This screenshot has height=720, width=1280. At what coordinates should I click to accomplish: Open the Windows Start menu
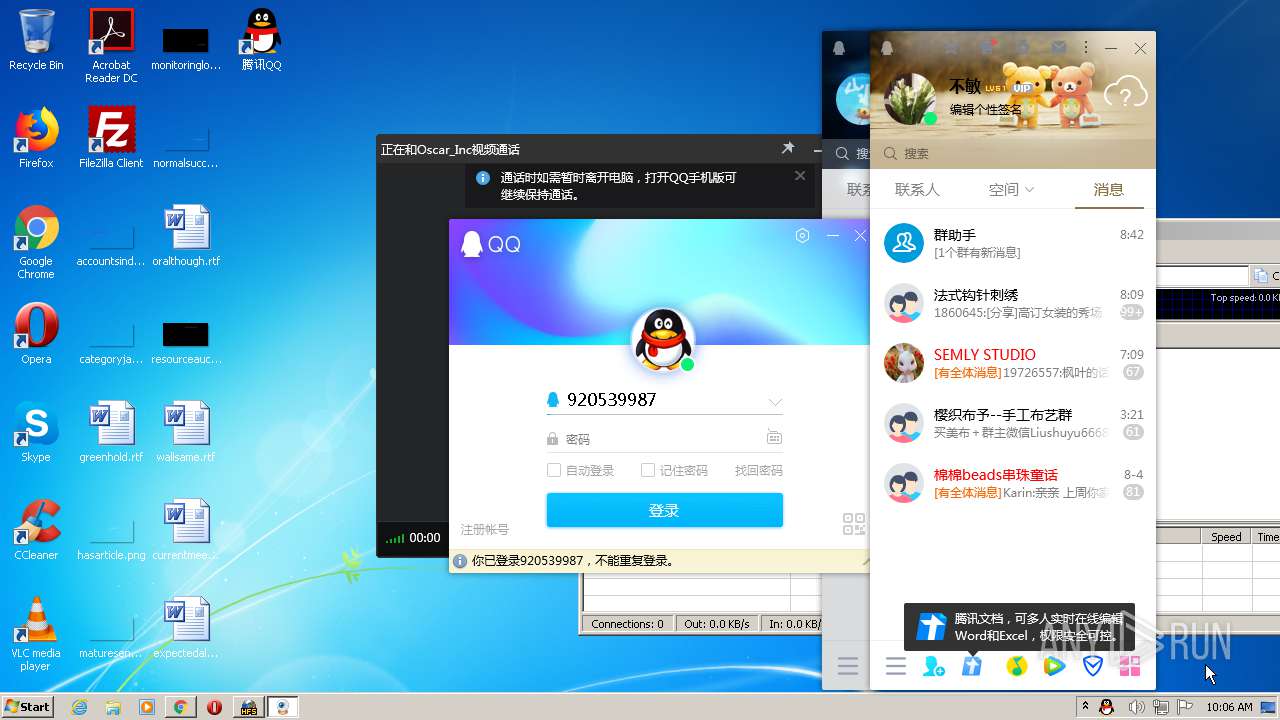(28, 707)
